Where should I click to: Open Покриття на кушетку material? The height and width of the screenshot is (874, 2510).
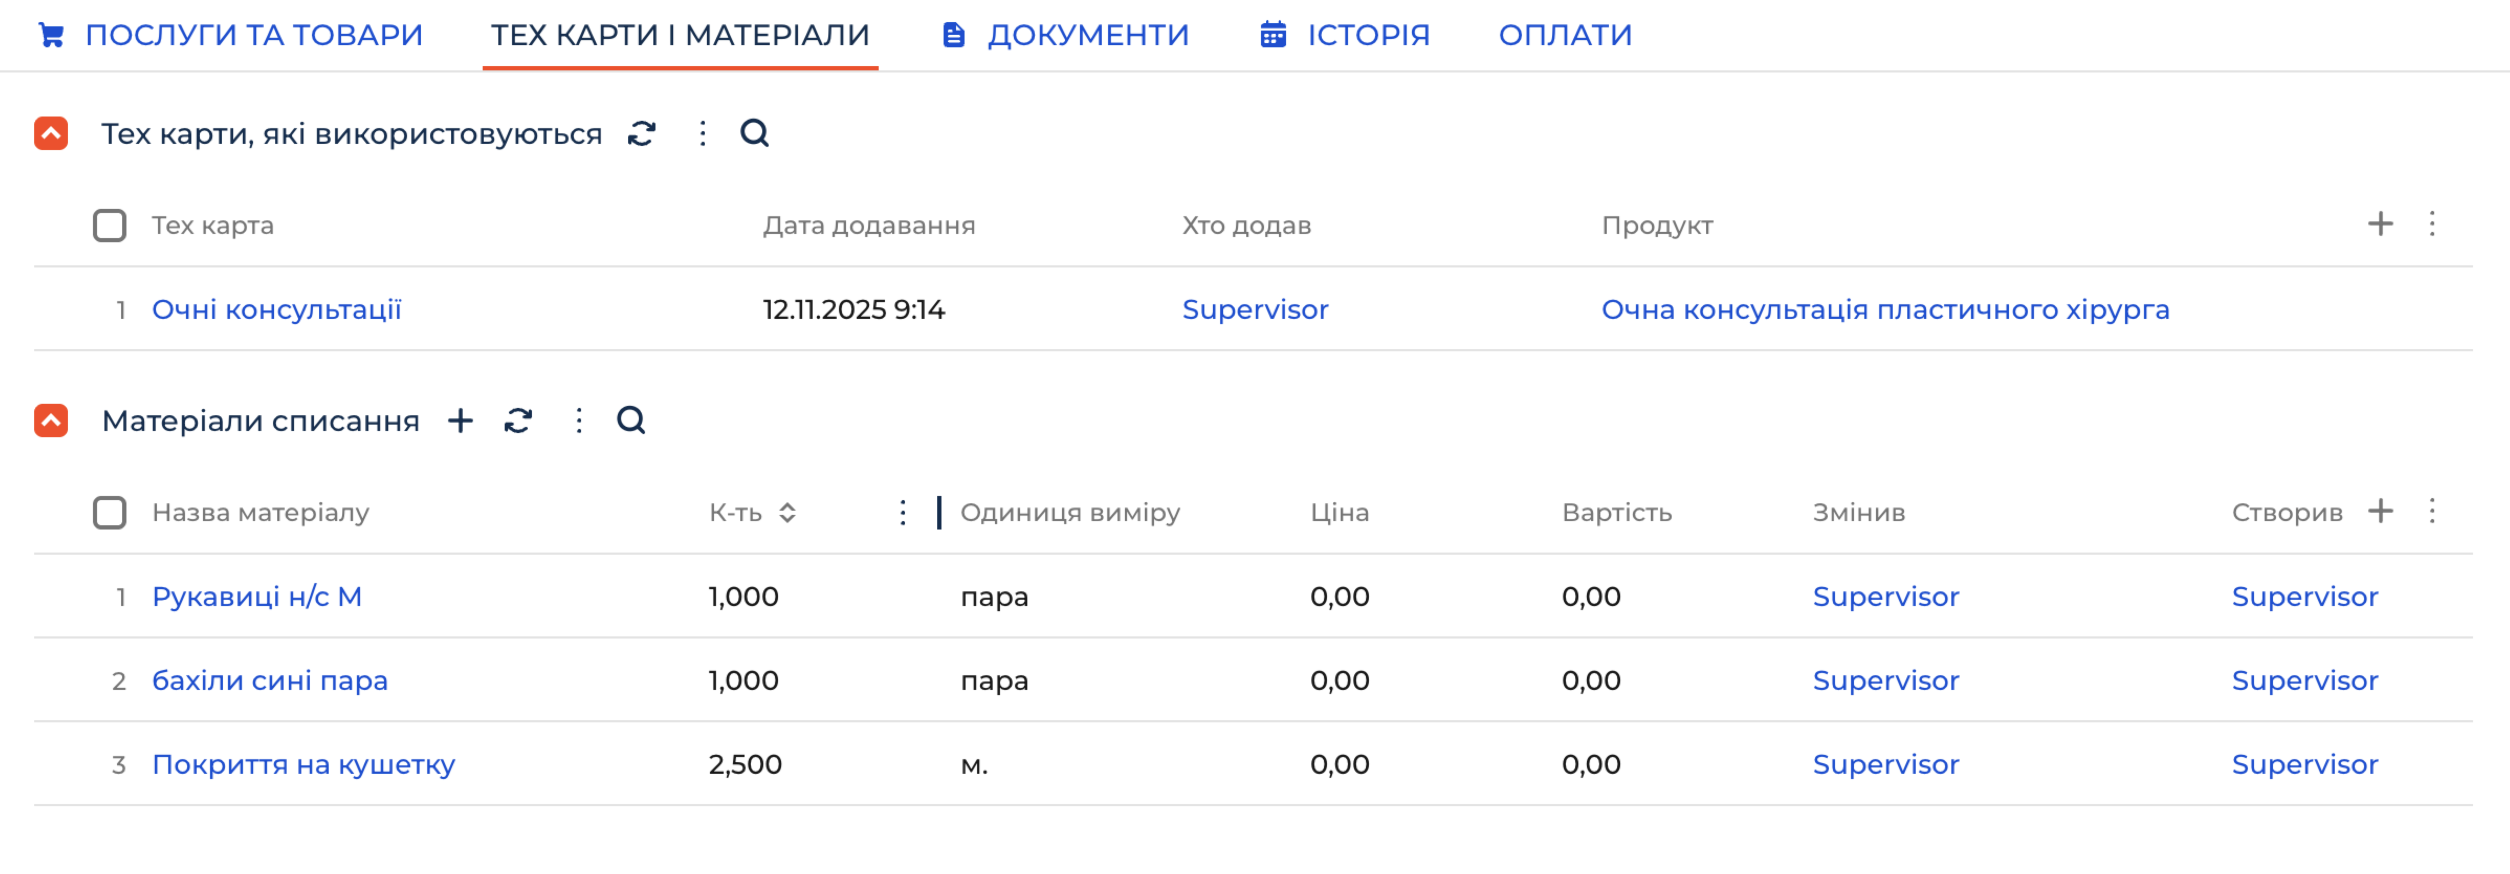point(303,764)
